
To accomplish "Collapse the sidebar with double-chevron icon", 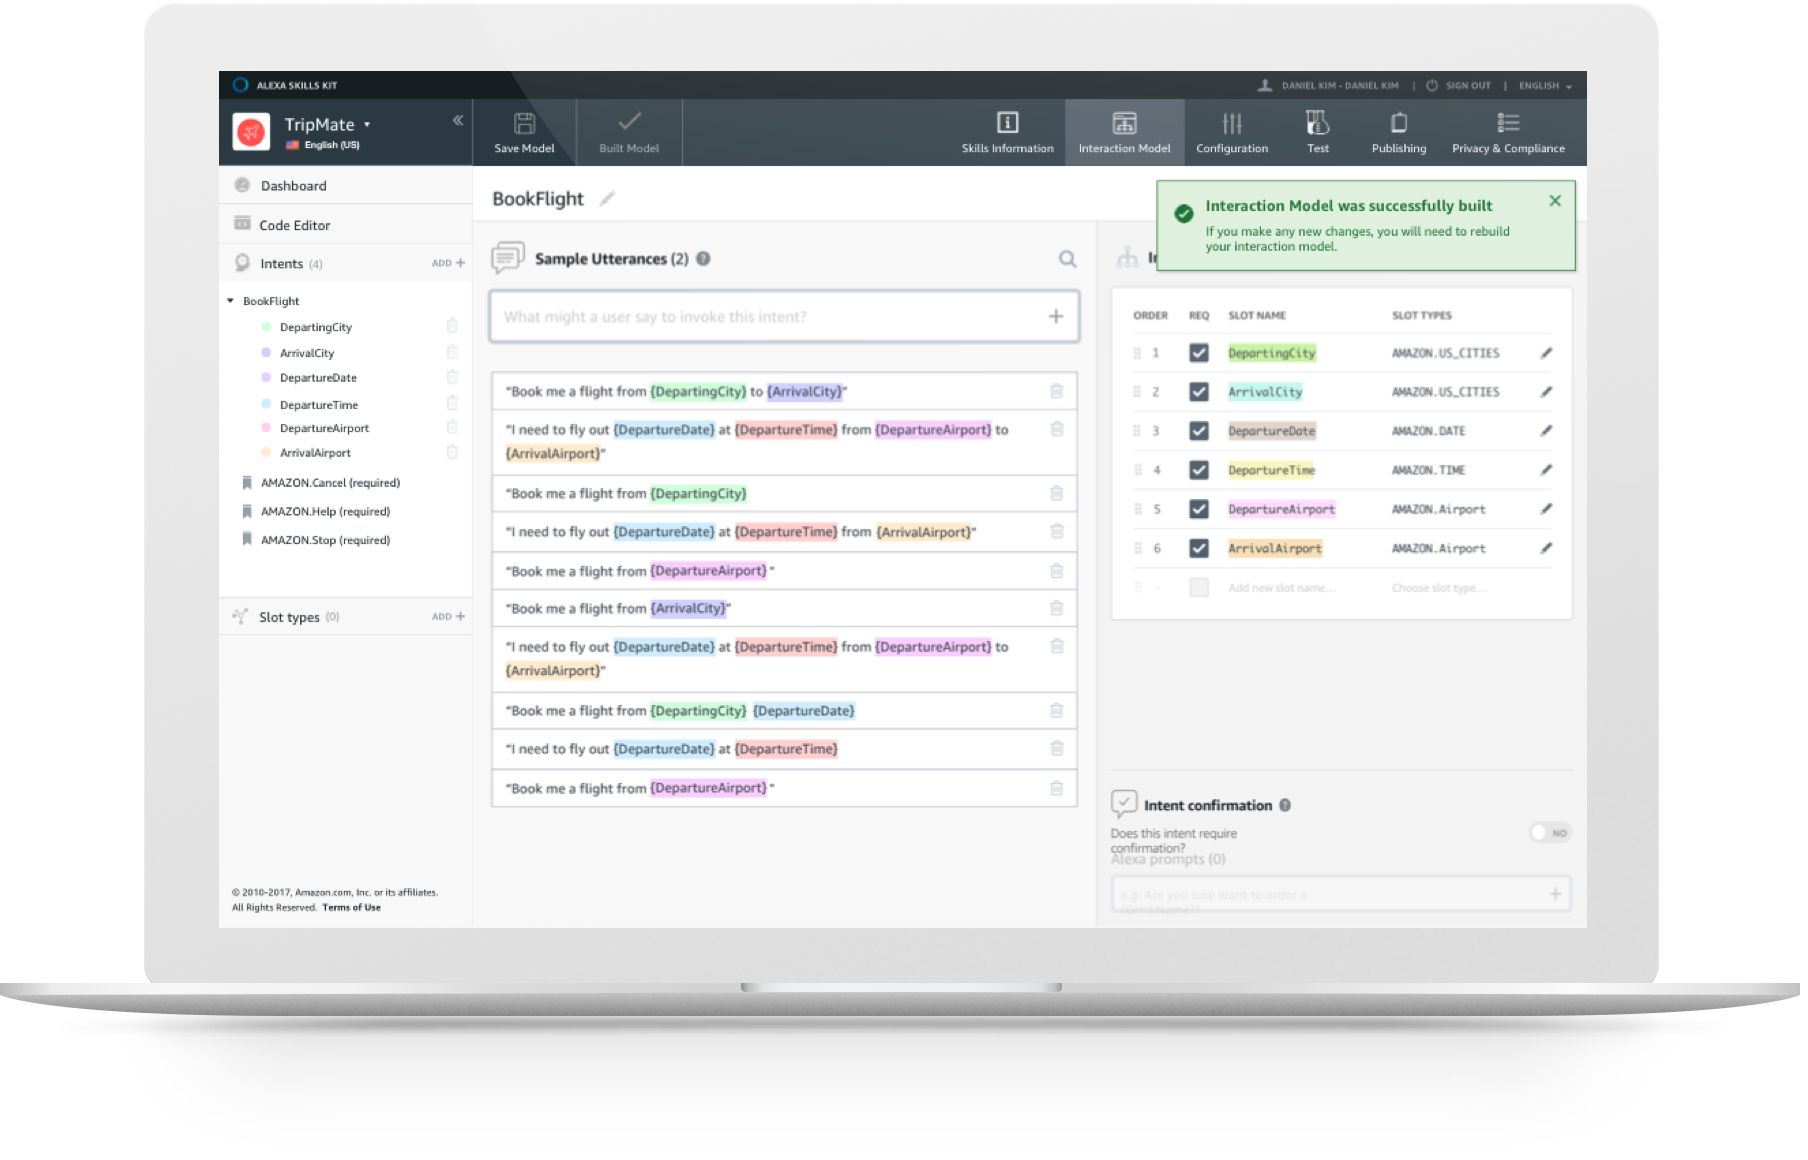I will [x=457, y=121].
